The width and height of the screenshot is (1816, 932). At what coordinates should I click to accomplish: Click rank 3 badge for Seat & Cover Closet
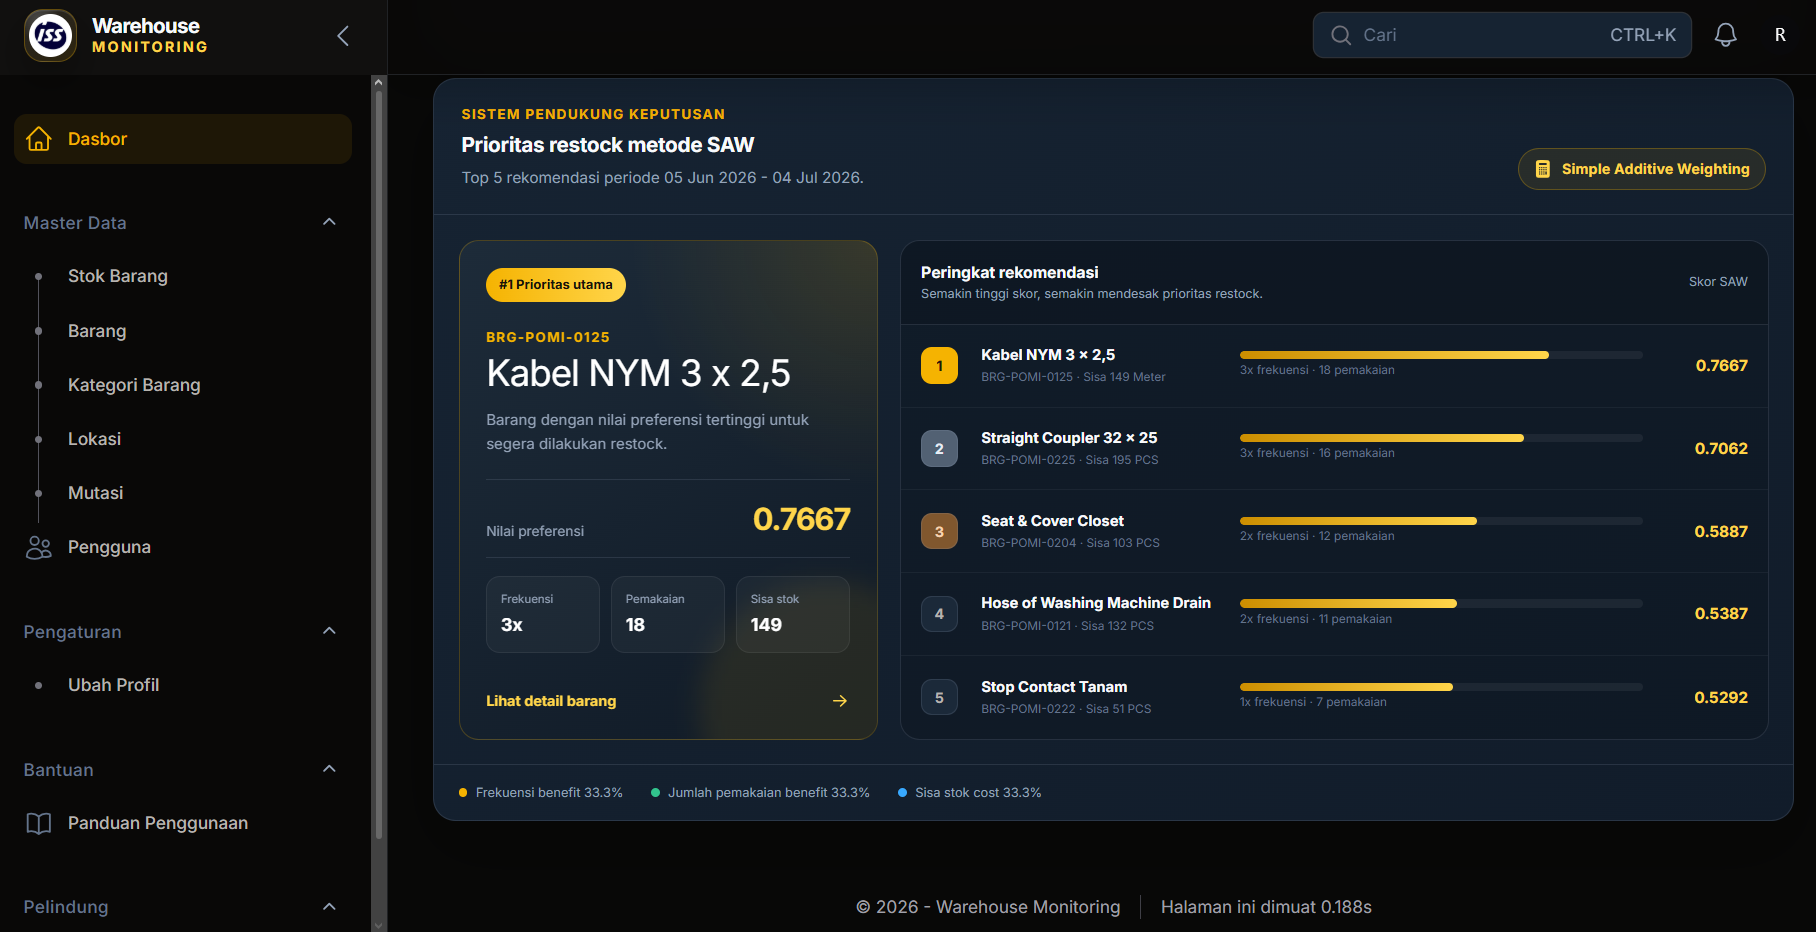939,531
